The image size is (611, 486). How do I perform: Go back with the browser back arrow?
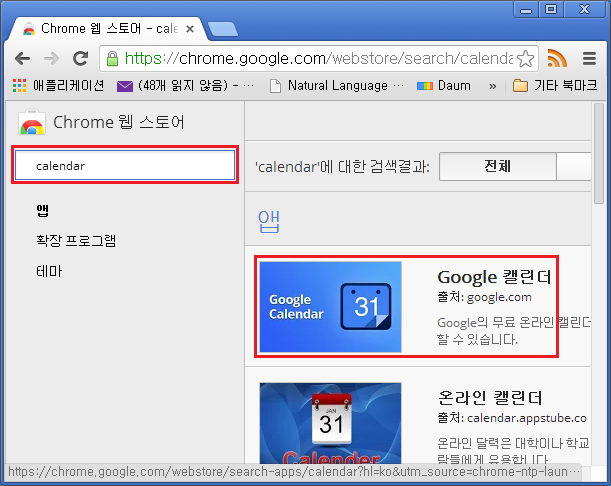22,58
